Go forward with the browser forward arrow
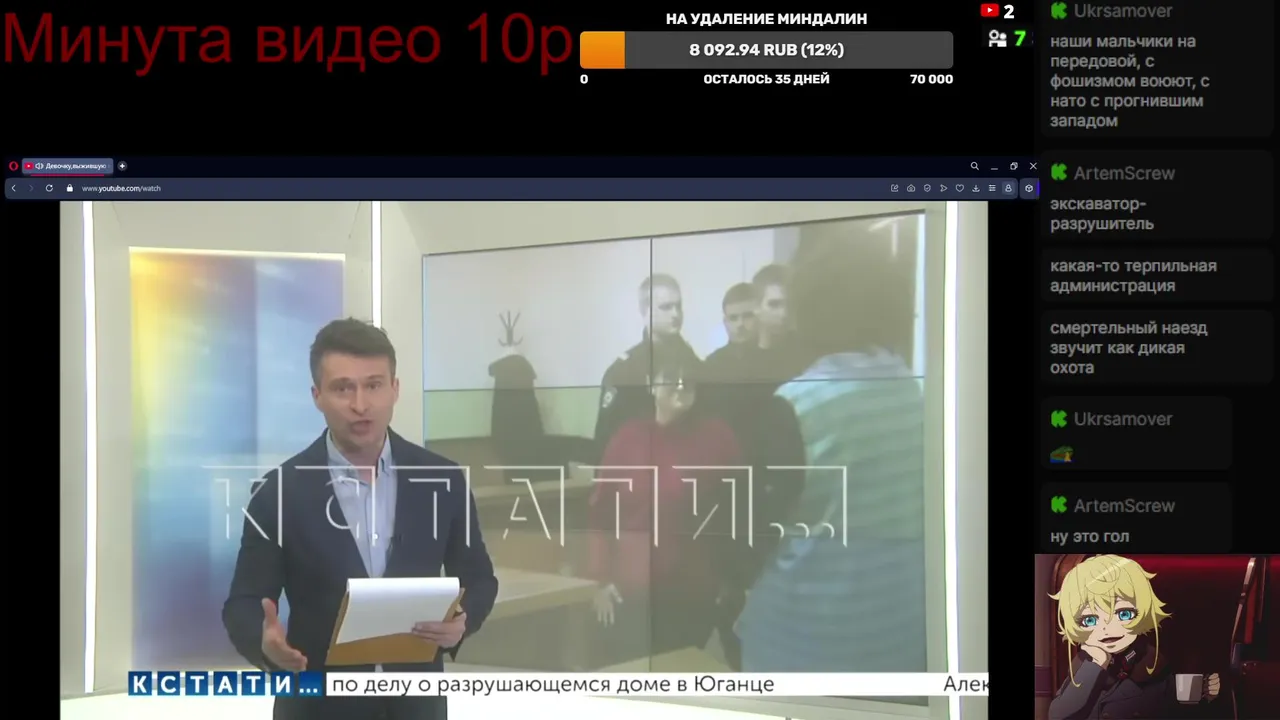 pyautogui.click(x=31, y=188)
